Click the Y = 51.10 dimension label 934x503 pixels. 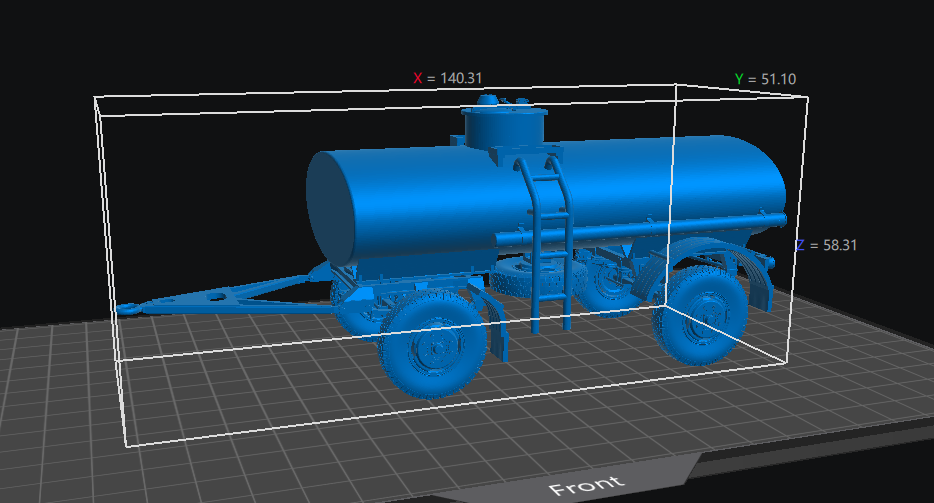tap(765, 79)
